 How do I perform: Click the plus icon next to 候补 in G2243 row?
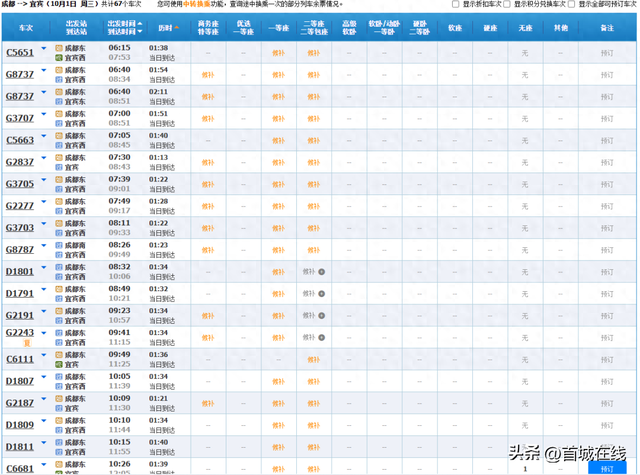[322, 337]
